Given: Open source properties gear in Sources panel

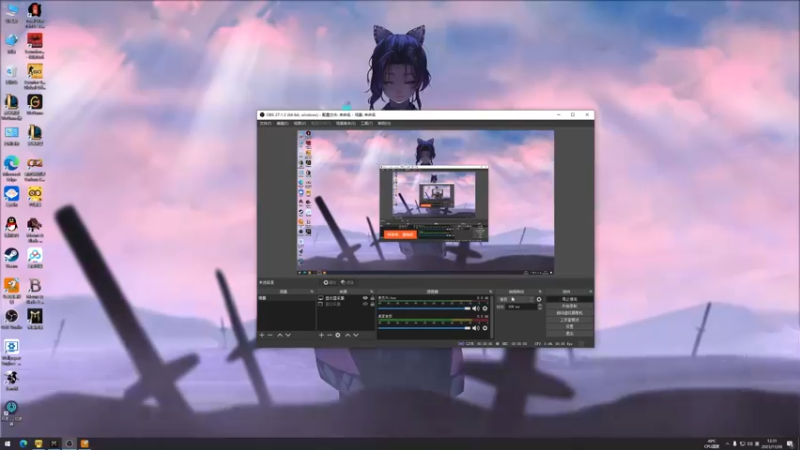Looking at the screenshot, I should 338,335.
